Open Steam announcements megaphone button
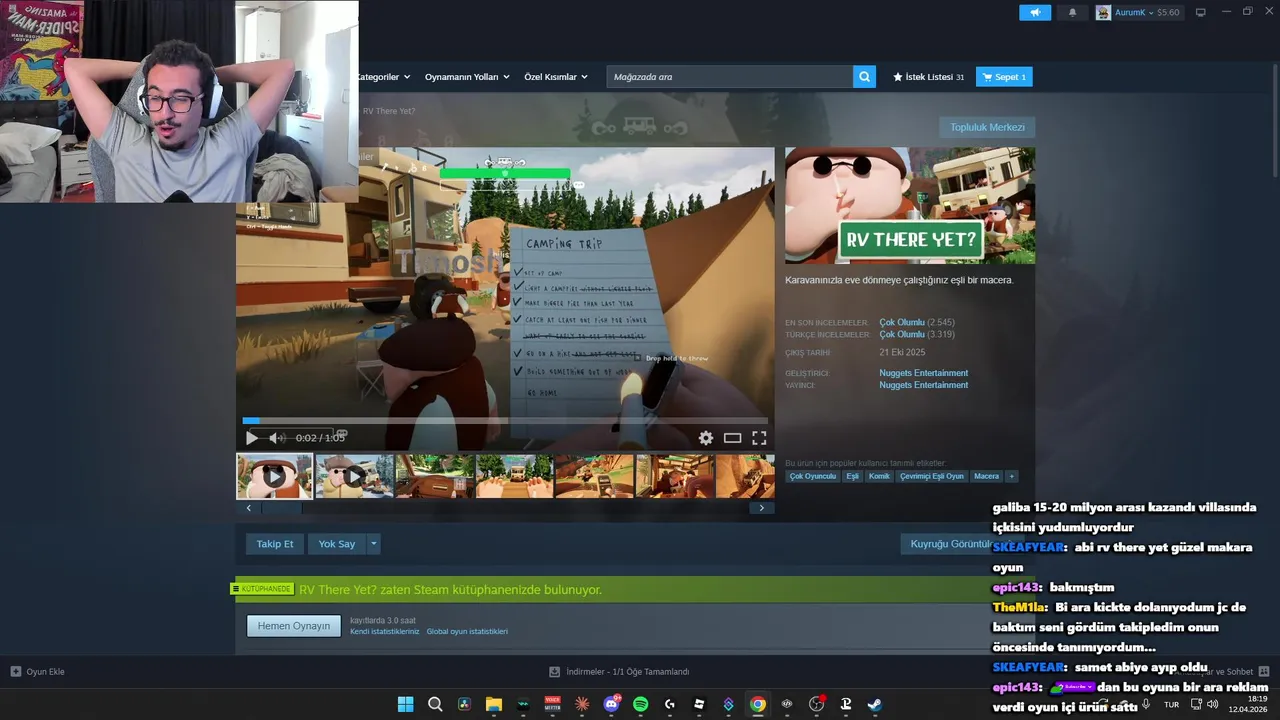The width and height of the screenshot is (1280, 720). coord(1035,12)
